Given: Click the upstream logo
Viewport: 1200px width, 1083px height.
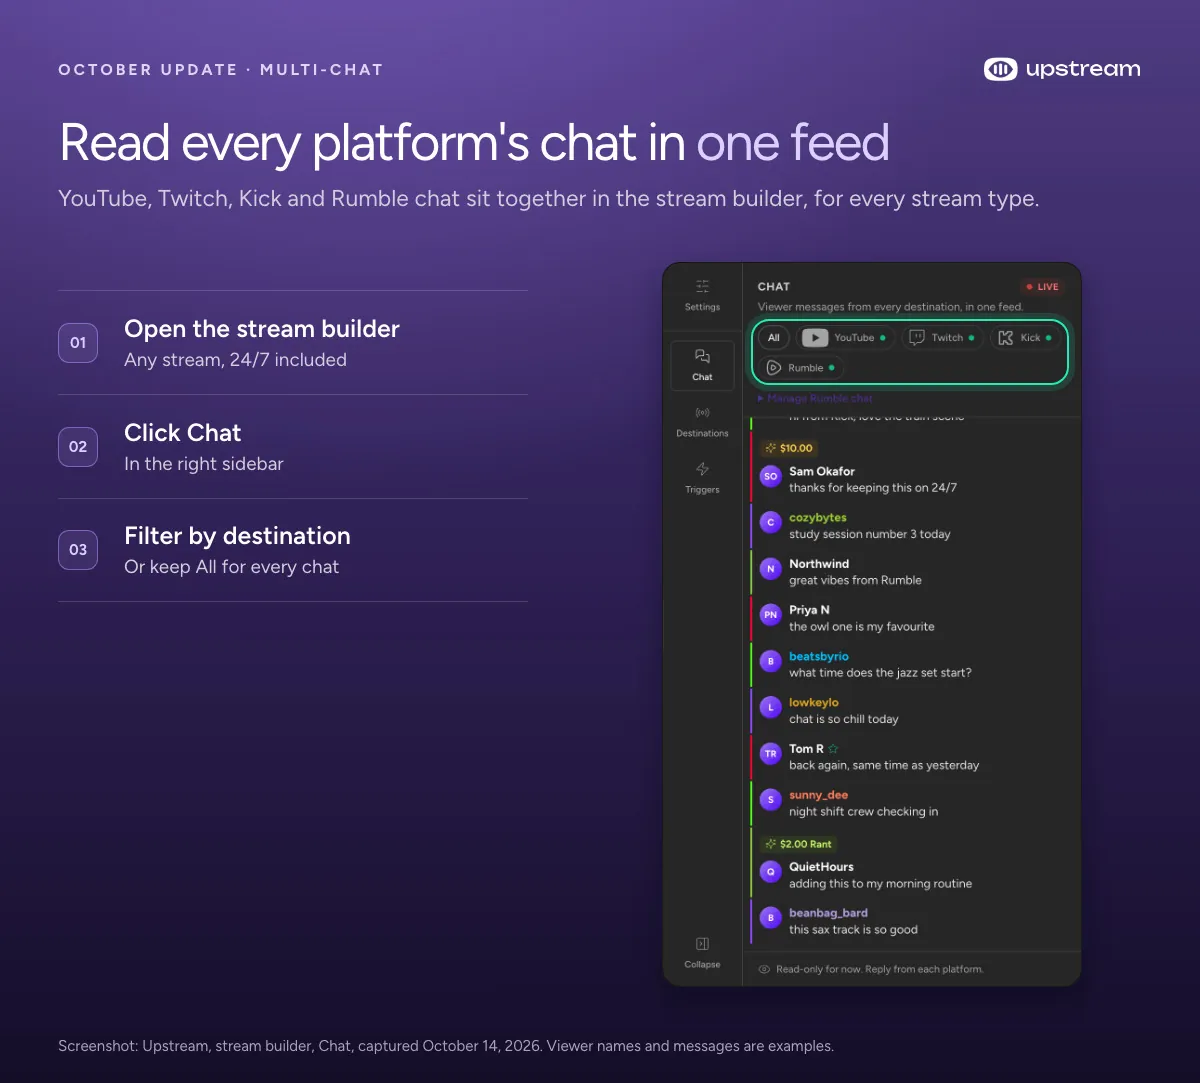Looking at the screenshot, I should (x=1062, y=69).
